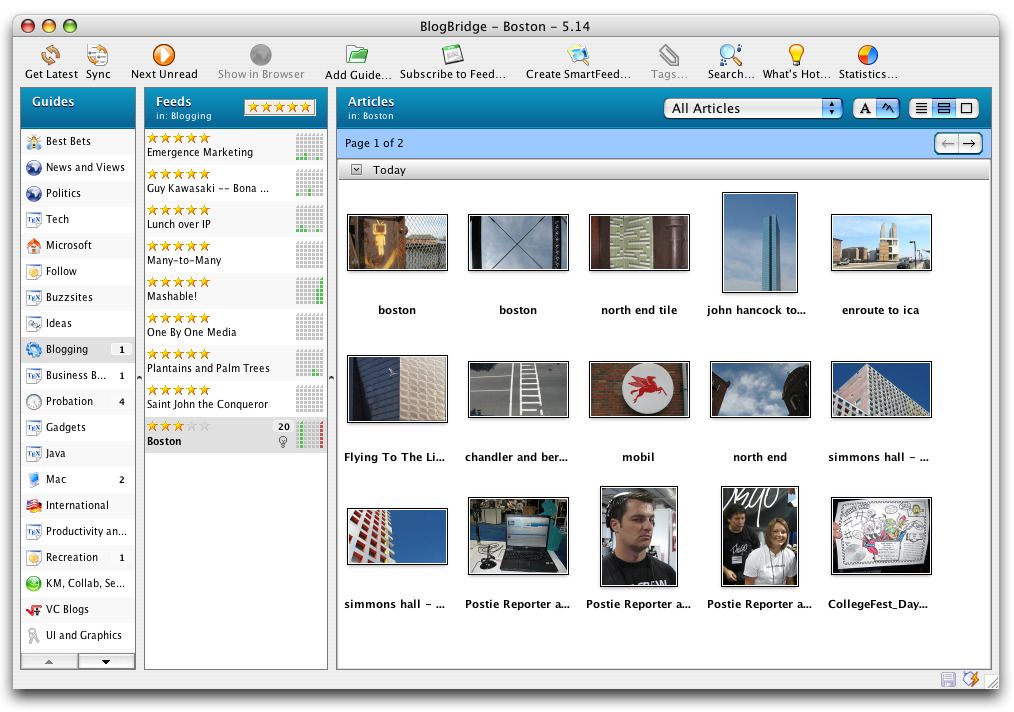
Task: Switch article view to text-only mode
Action: (x=866, y=108)
